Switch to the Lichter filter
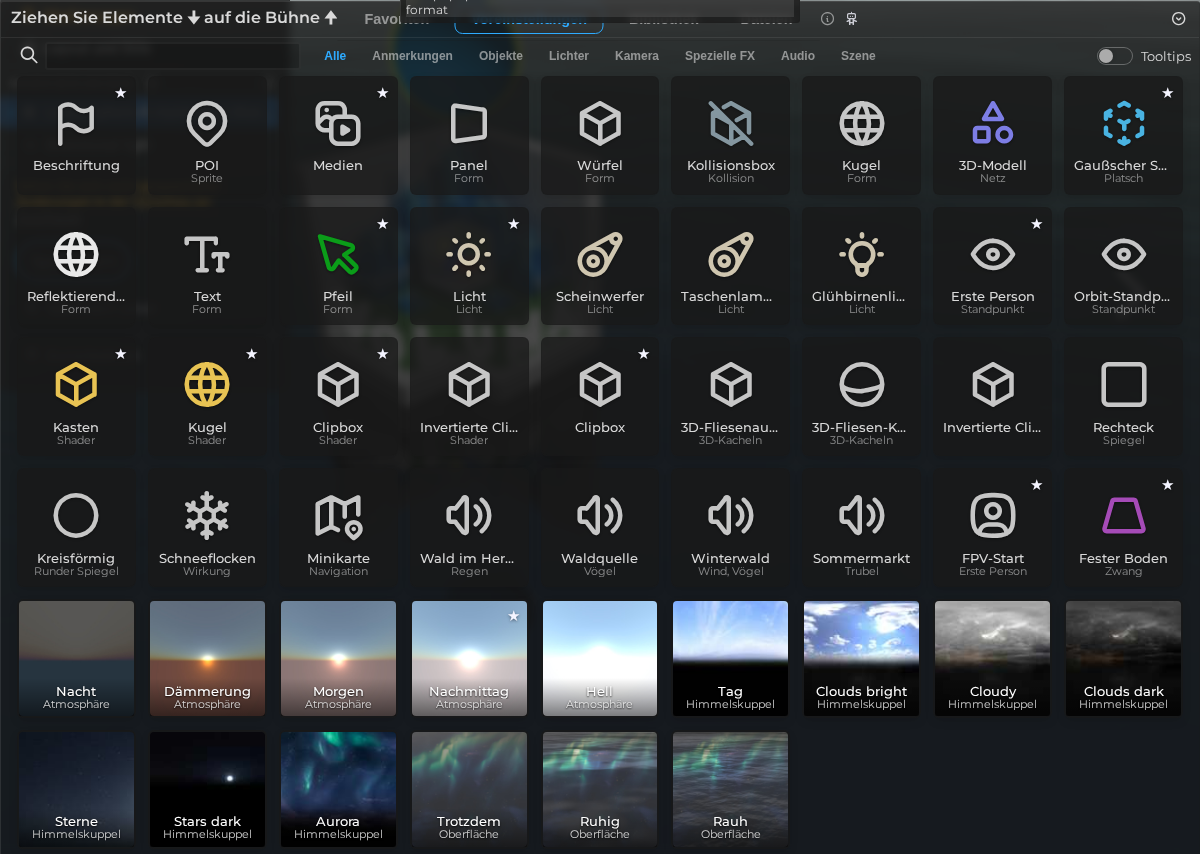 569,56
